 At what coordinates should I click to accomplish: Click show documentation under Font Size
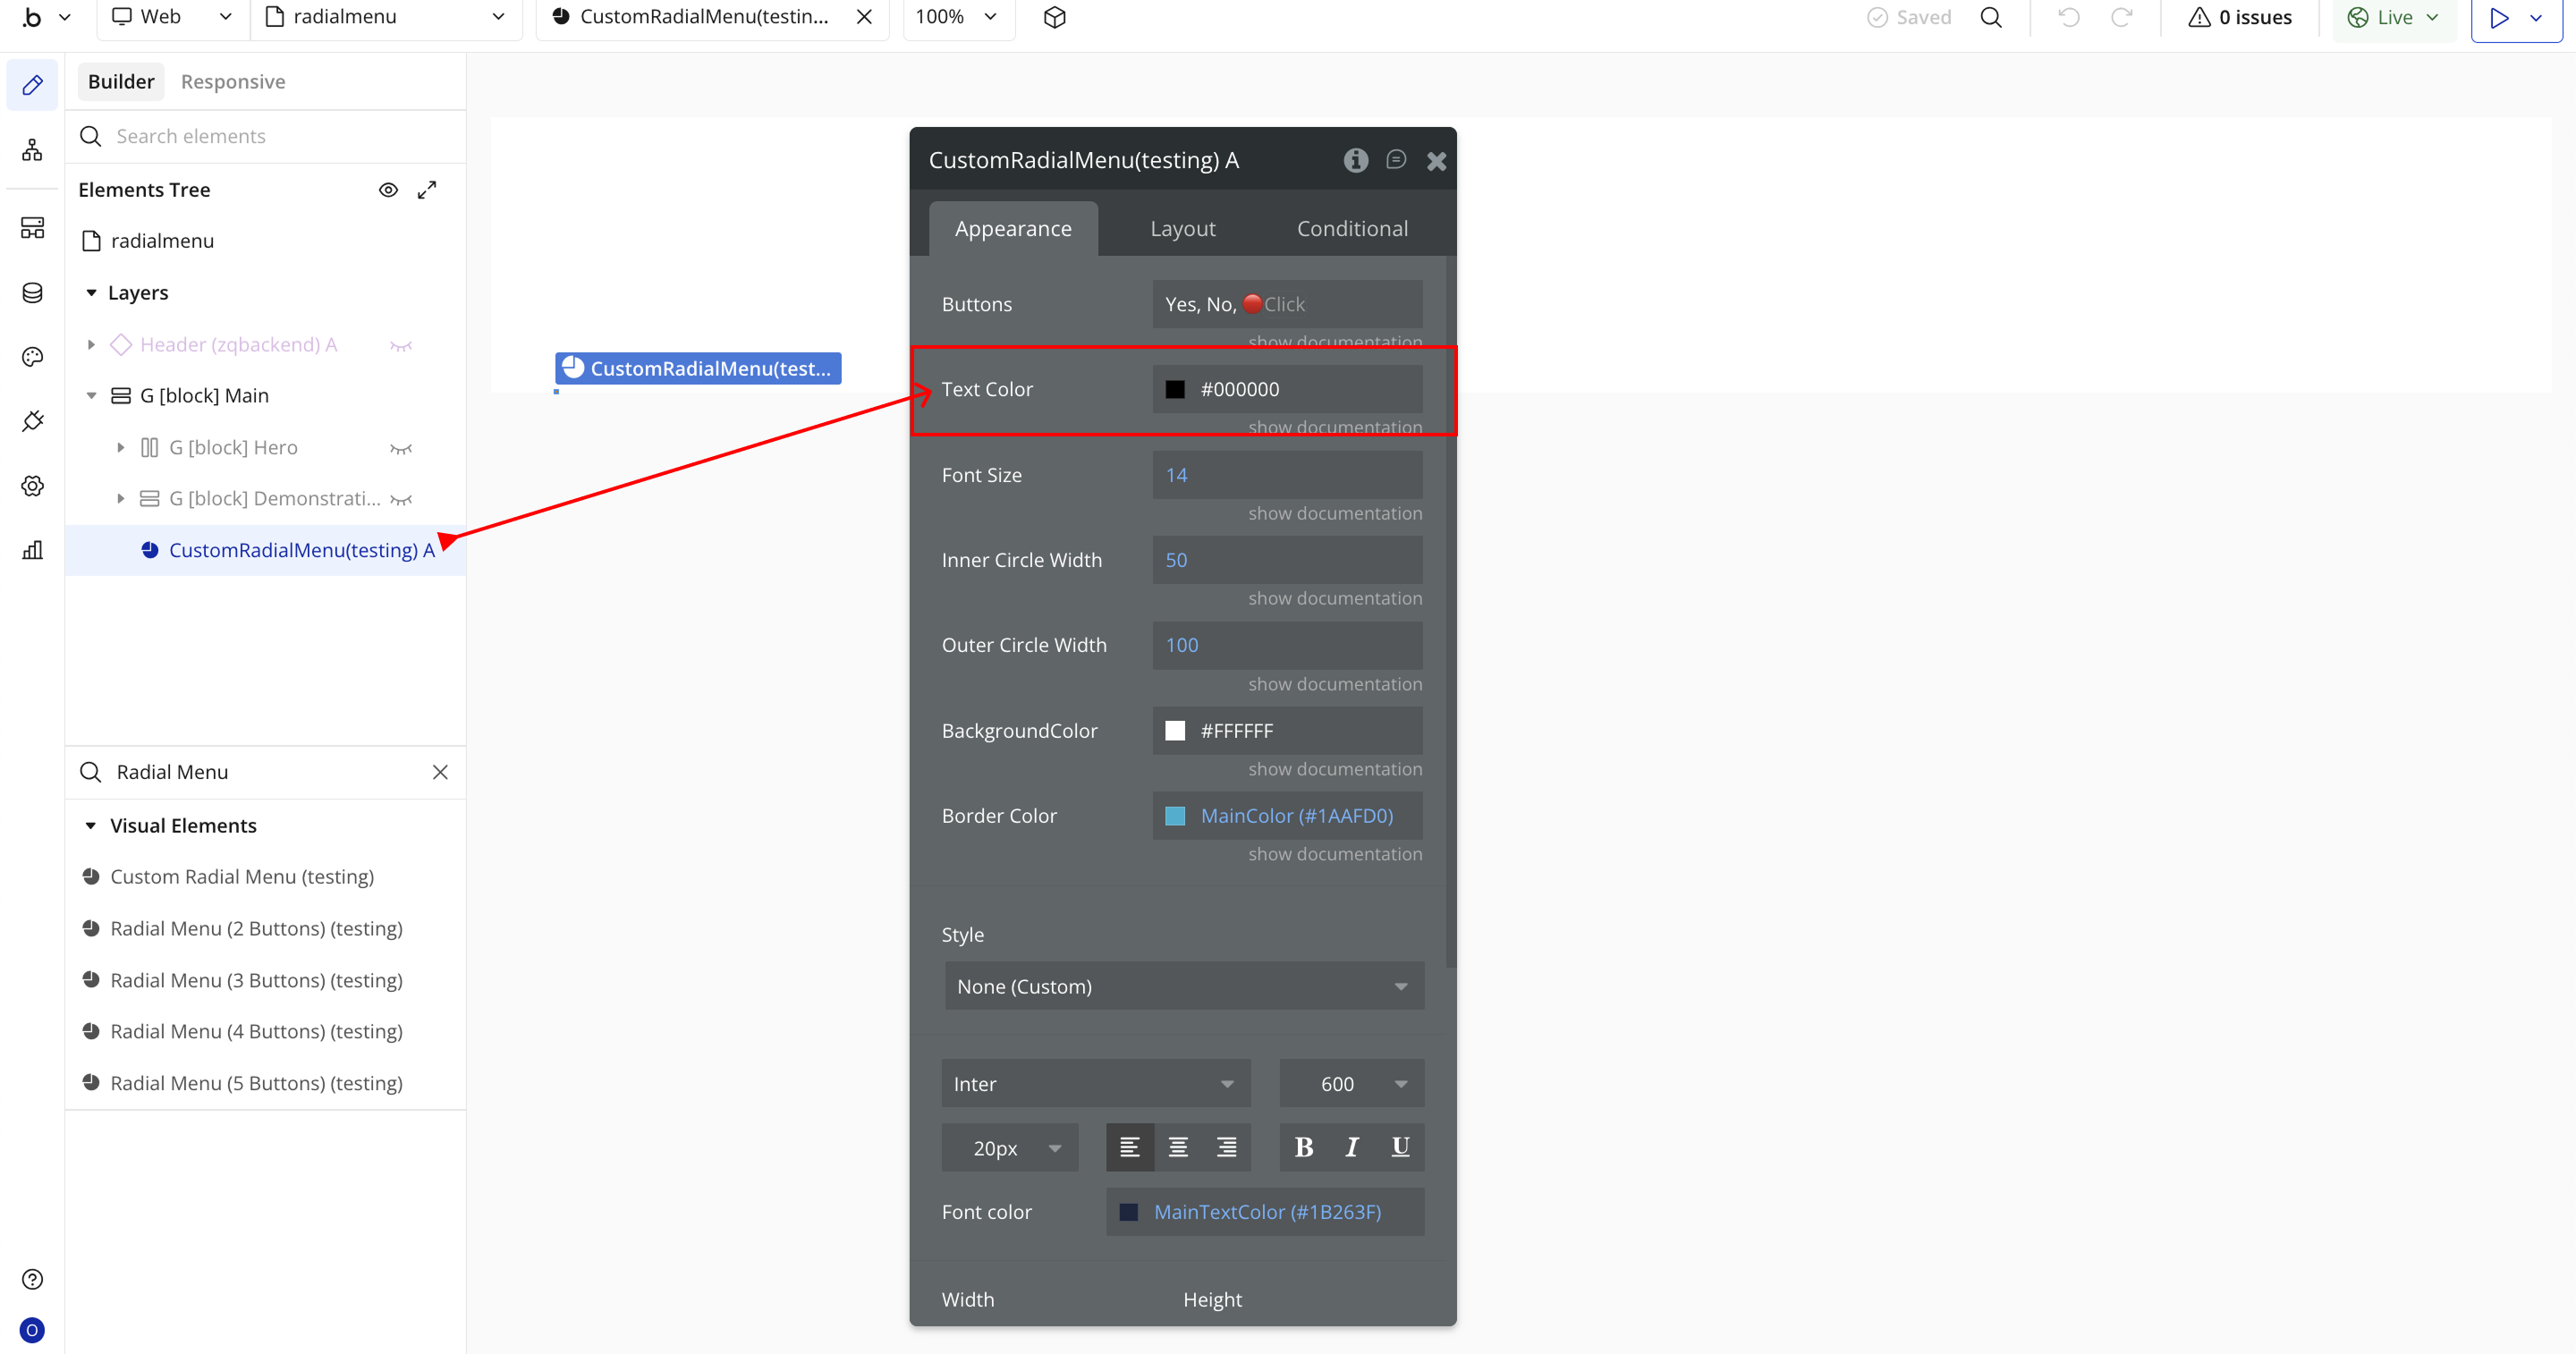tap(1334, 513)
